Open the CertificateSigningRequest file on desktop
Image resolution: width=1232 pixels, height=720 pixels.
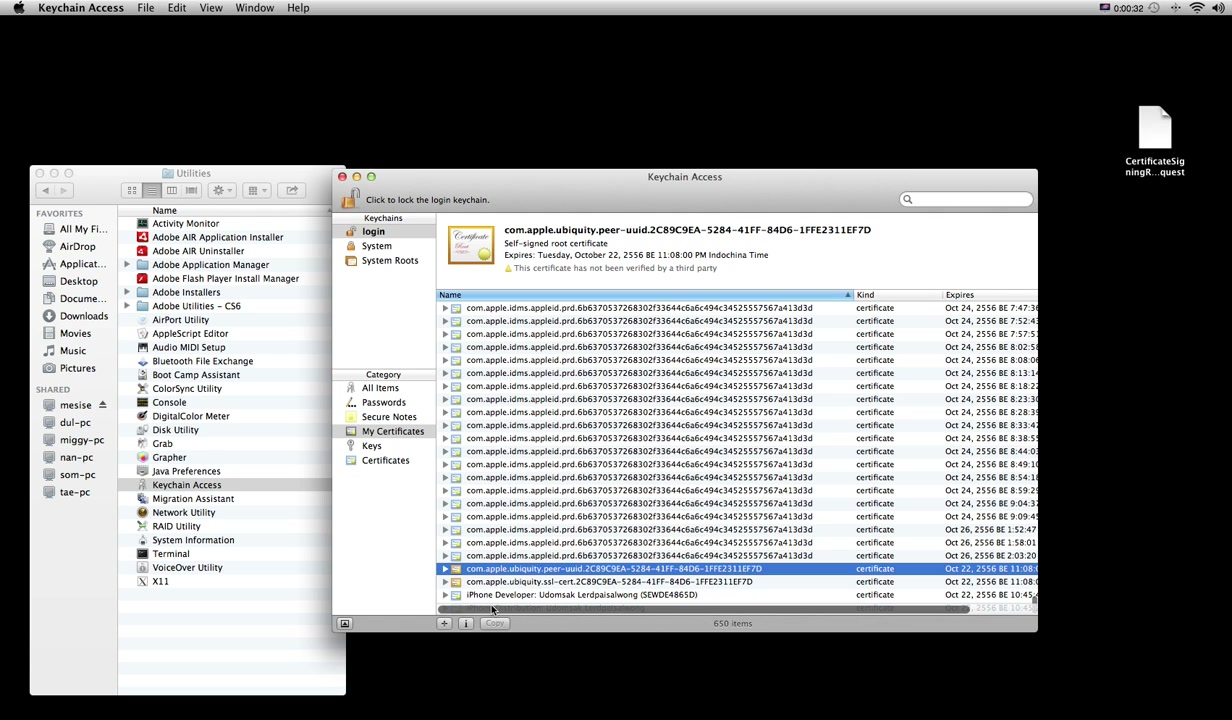[x=1155, y=141]
